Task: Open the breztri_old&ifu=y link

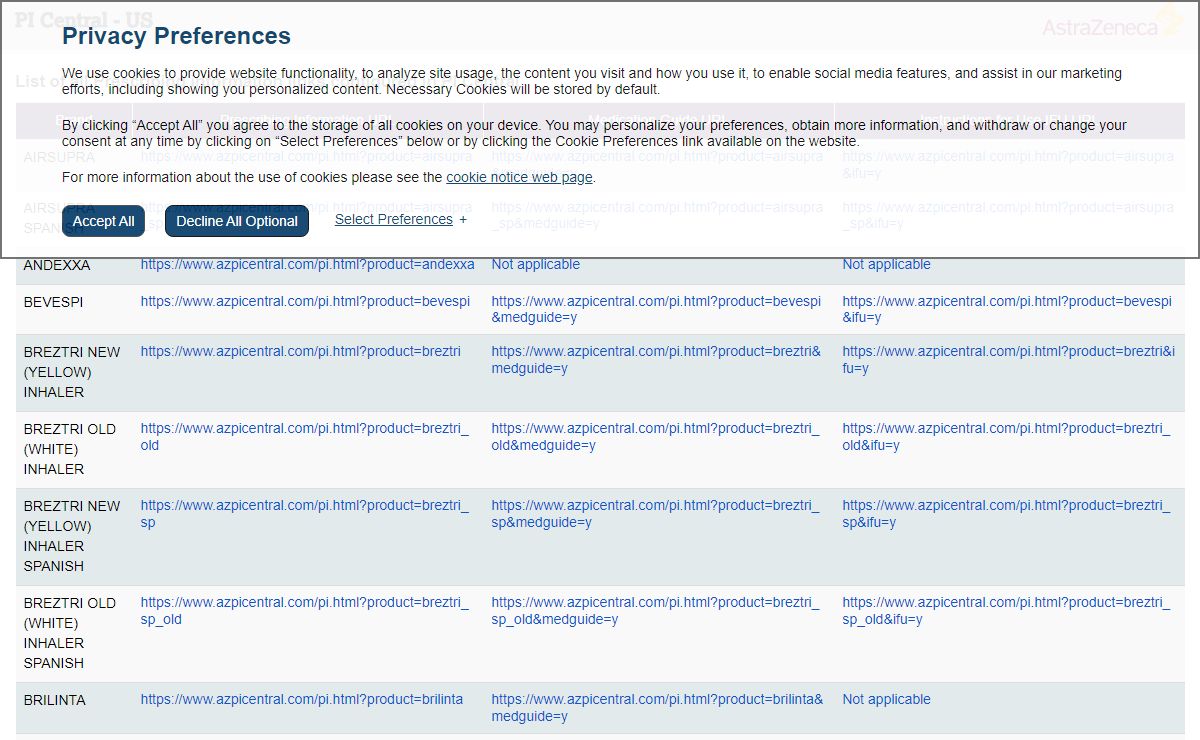Action: click(x=1006, y=437)
